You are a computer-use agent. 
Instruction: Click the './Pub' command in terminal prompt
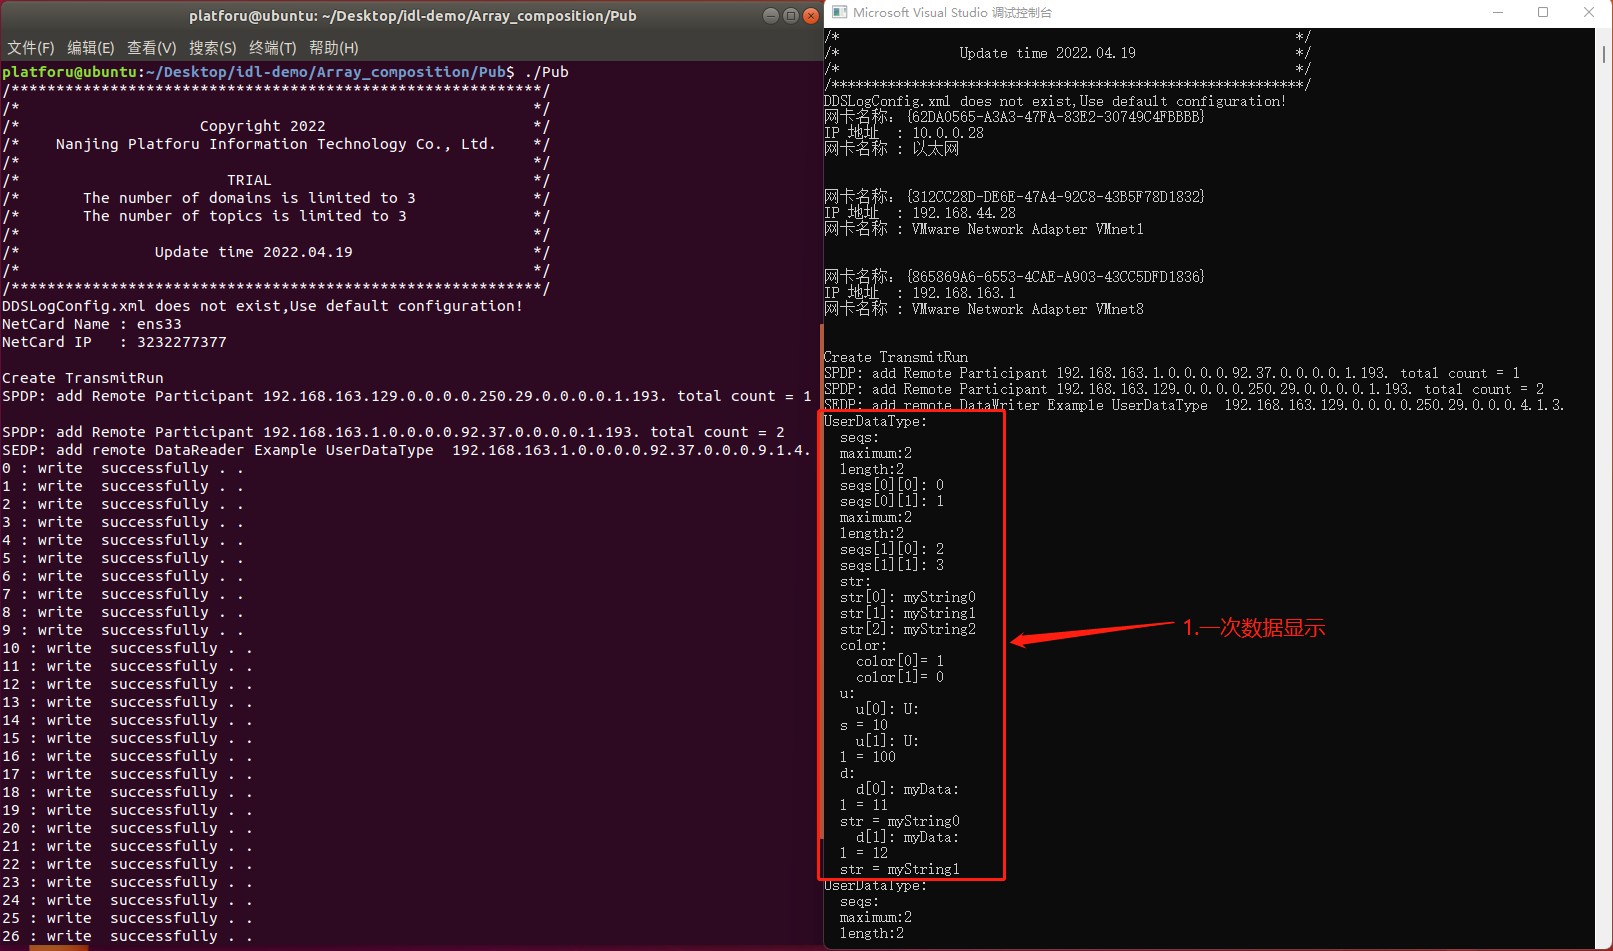[547, 72]
